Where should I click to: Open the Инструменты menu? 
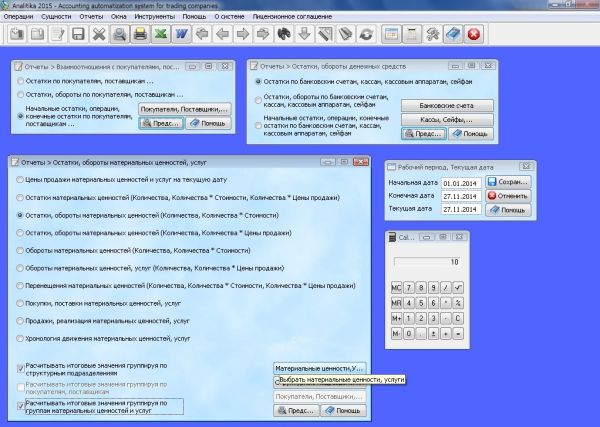point(181,17)
